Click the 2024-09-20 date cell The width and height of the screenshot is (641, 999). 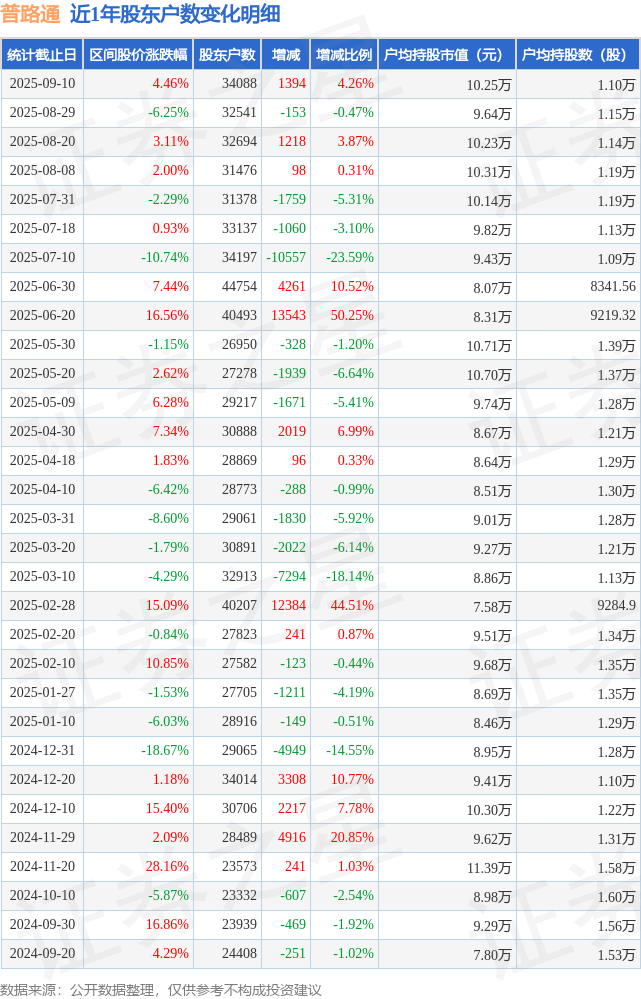point(41,954)
